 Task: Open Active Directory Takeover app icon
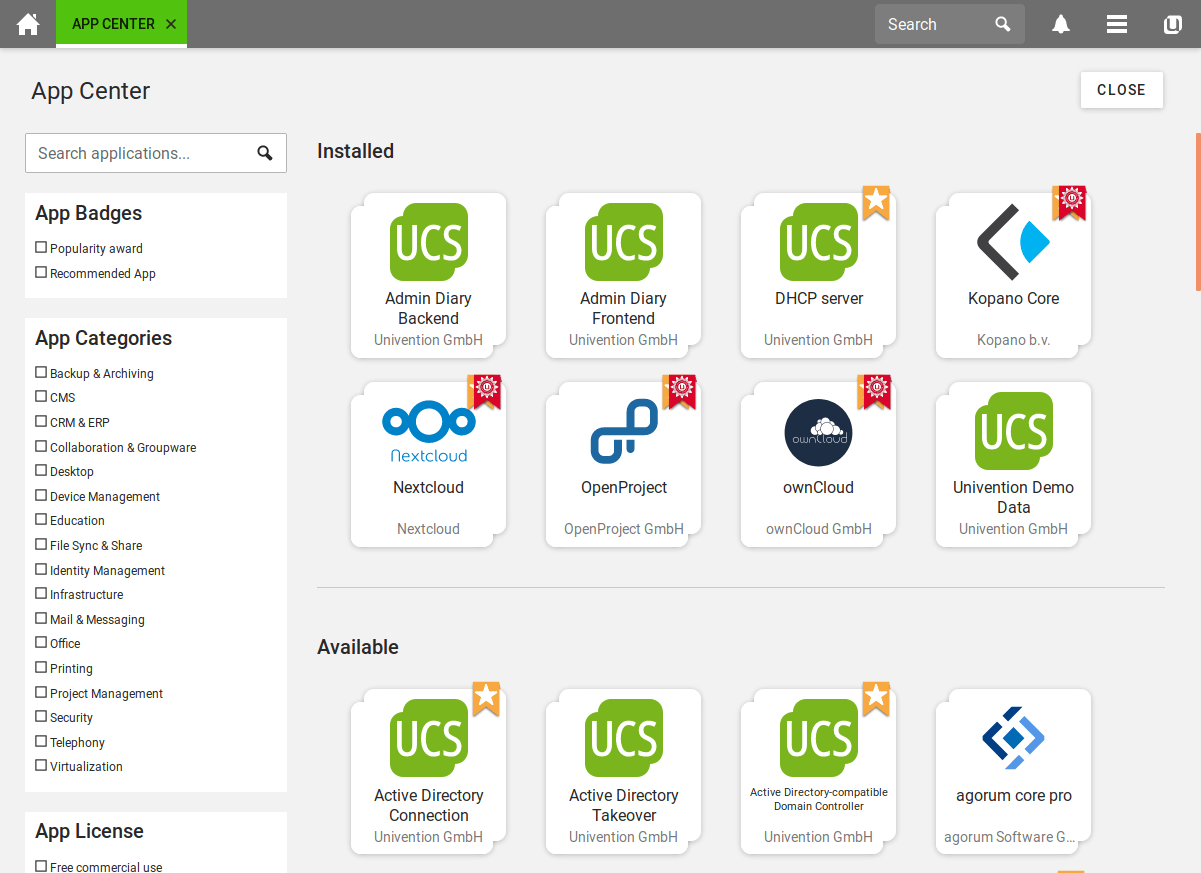pos(624,738)
